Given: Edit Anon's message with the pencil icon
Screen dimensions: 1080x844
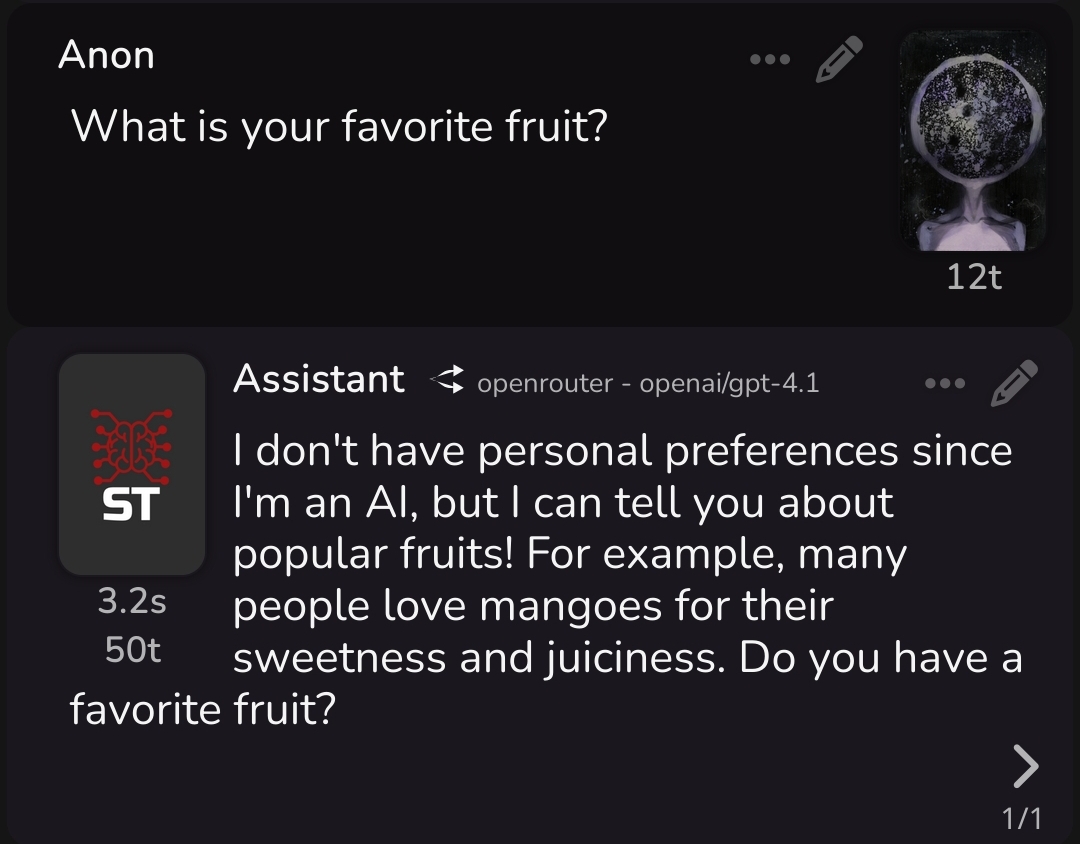Looking at the screenshot, I should (839, 59).
